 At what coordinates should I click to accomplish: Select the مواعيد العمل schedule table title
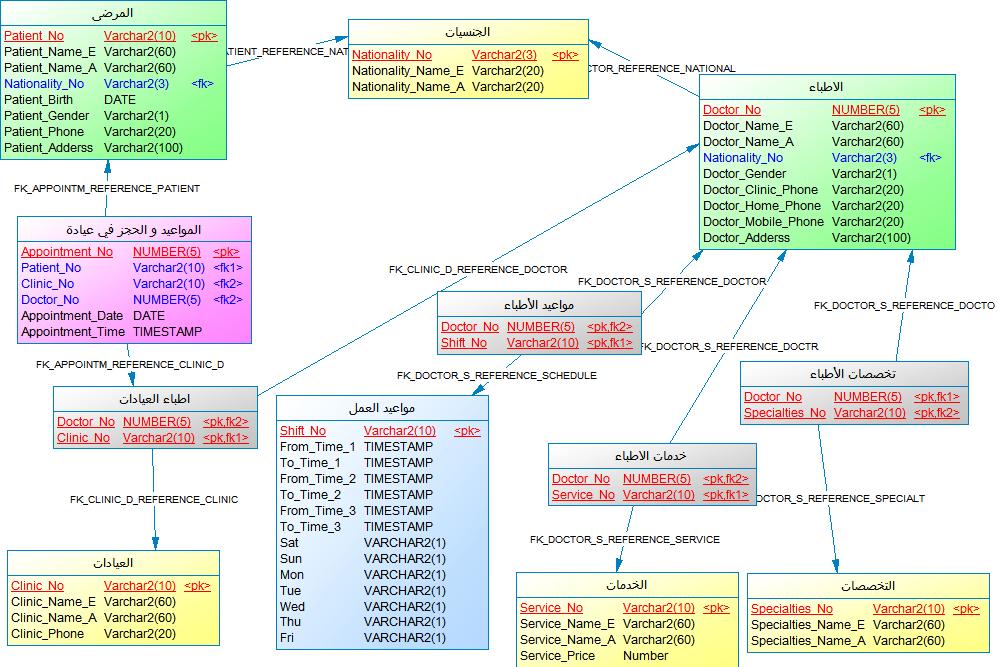coord(382,408)
